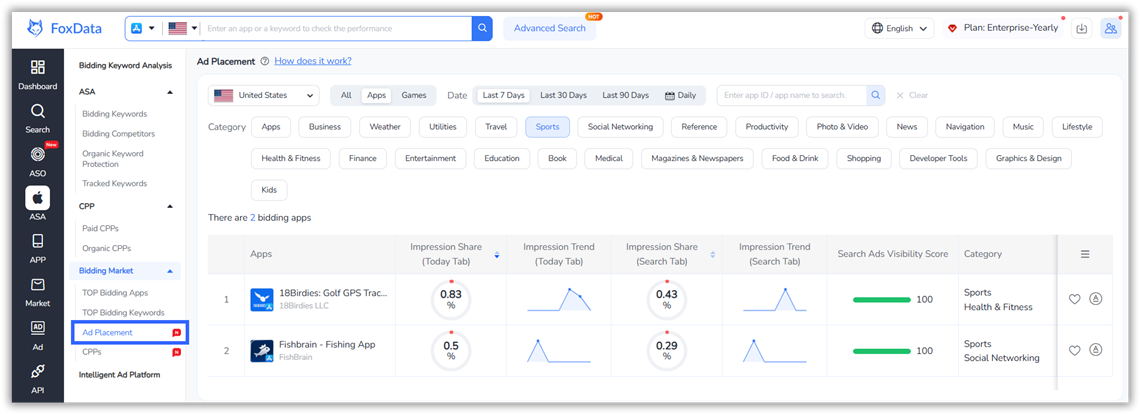
Task: Click the app ID search magnifier icon
Action: point(875,95)
